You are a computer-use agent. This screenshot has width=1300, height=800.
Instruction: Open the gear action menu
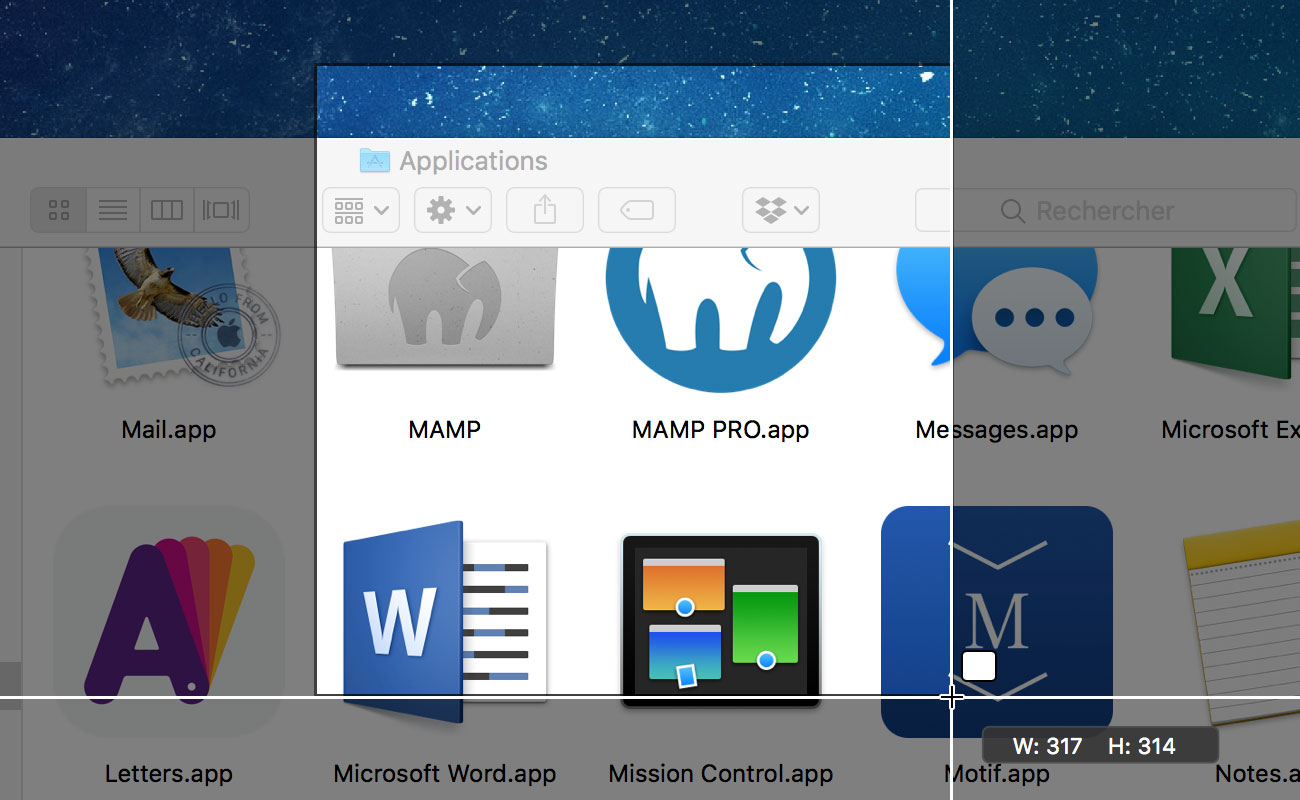[452, 210]
